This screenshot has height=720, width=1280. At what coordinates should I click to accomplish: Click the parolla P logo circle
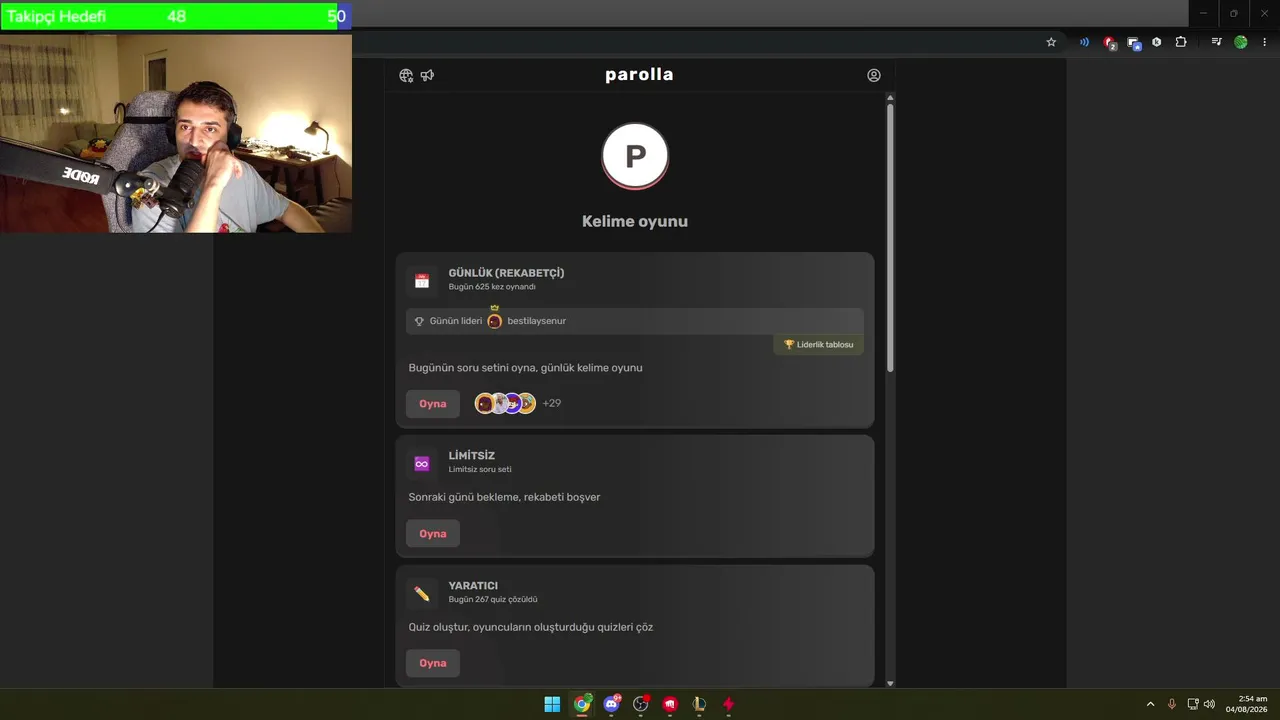pos(635,156)
